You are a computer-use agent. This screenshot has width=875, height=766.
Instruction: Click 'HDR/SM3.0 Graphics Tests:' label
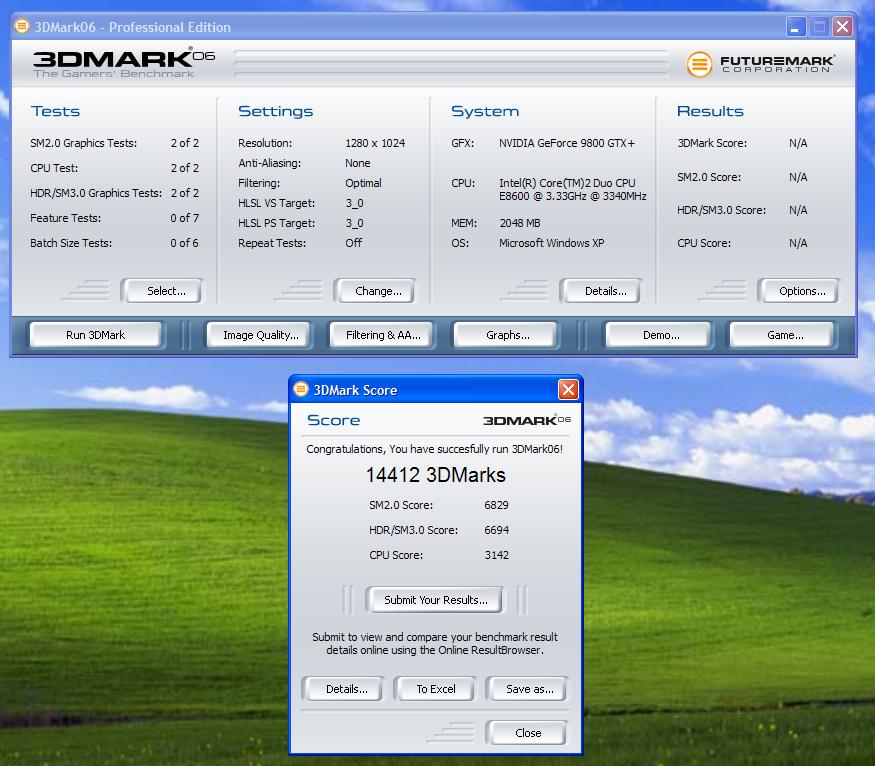[96, 193]
